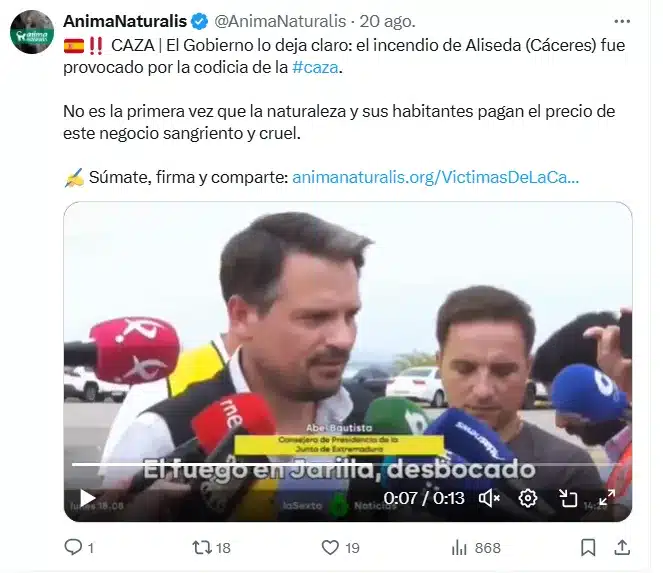Share the tweet via upload icon
663x573 pixels.
point(622,547)
